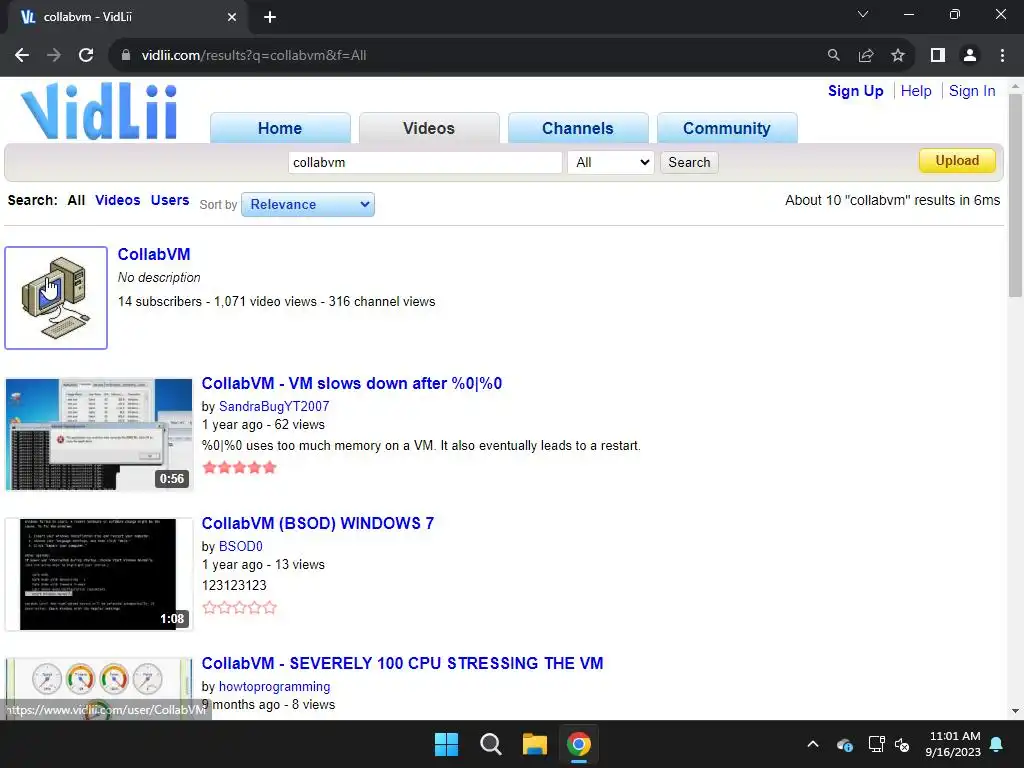The width and height of the screenshot is (1024, 768).
Task: Click the cloud sync icon in the system tray
Action: point(844,744)
